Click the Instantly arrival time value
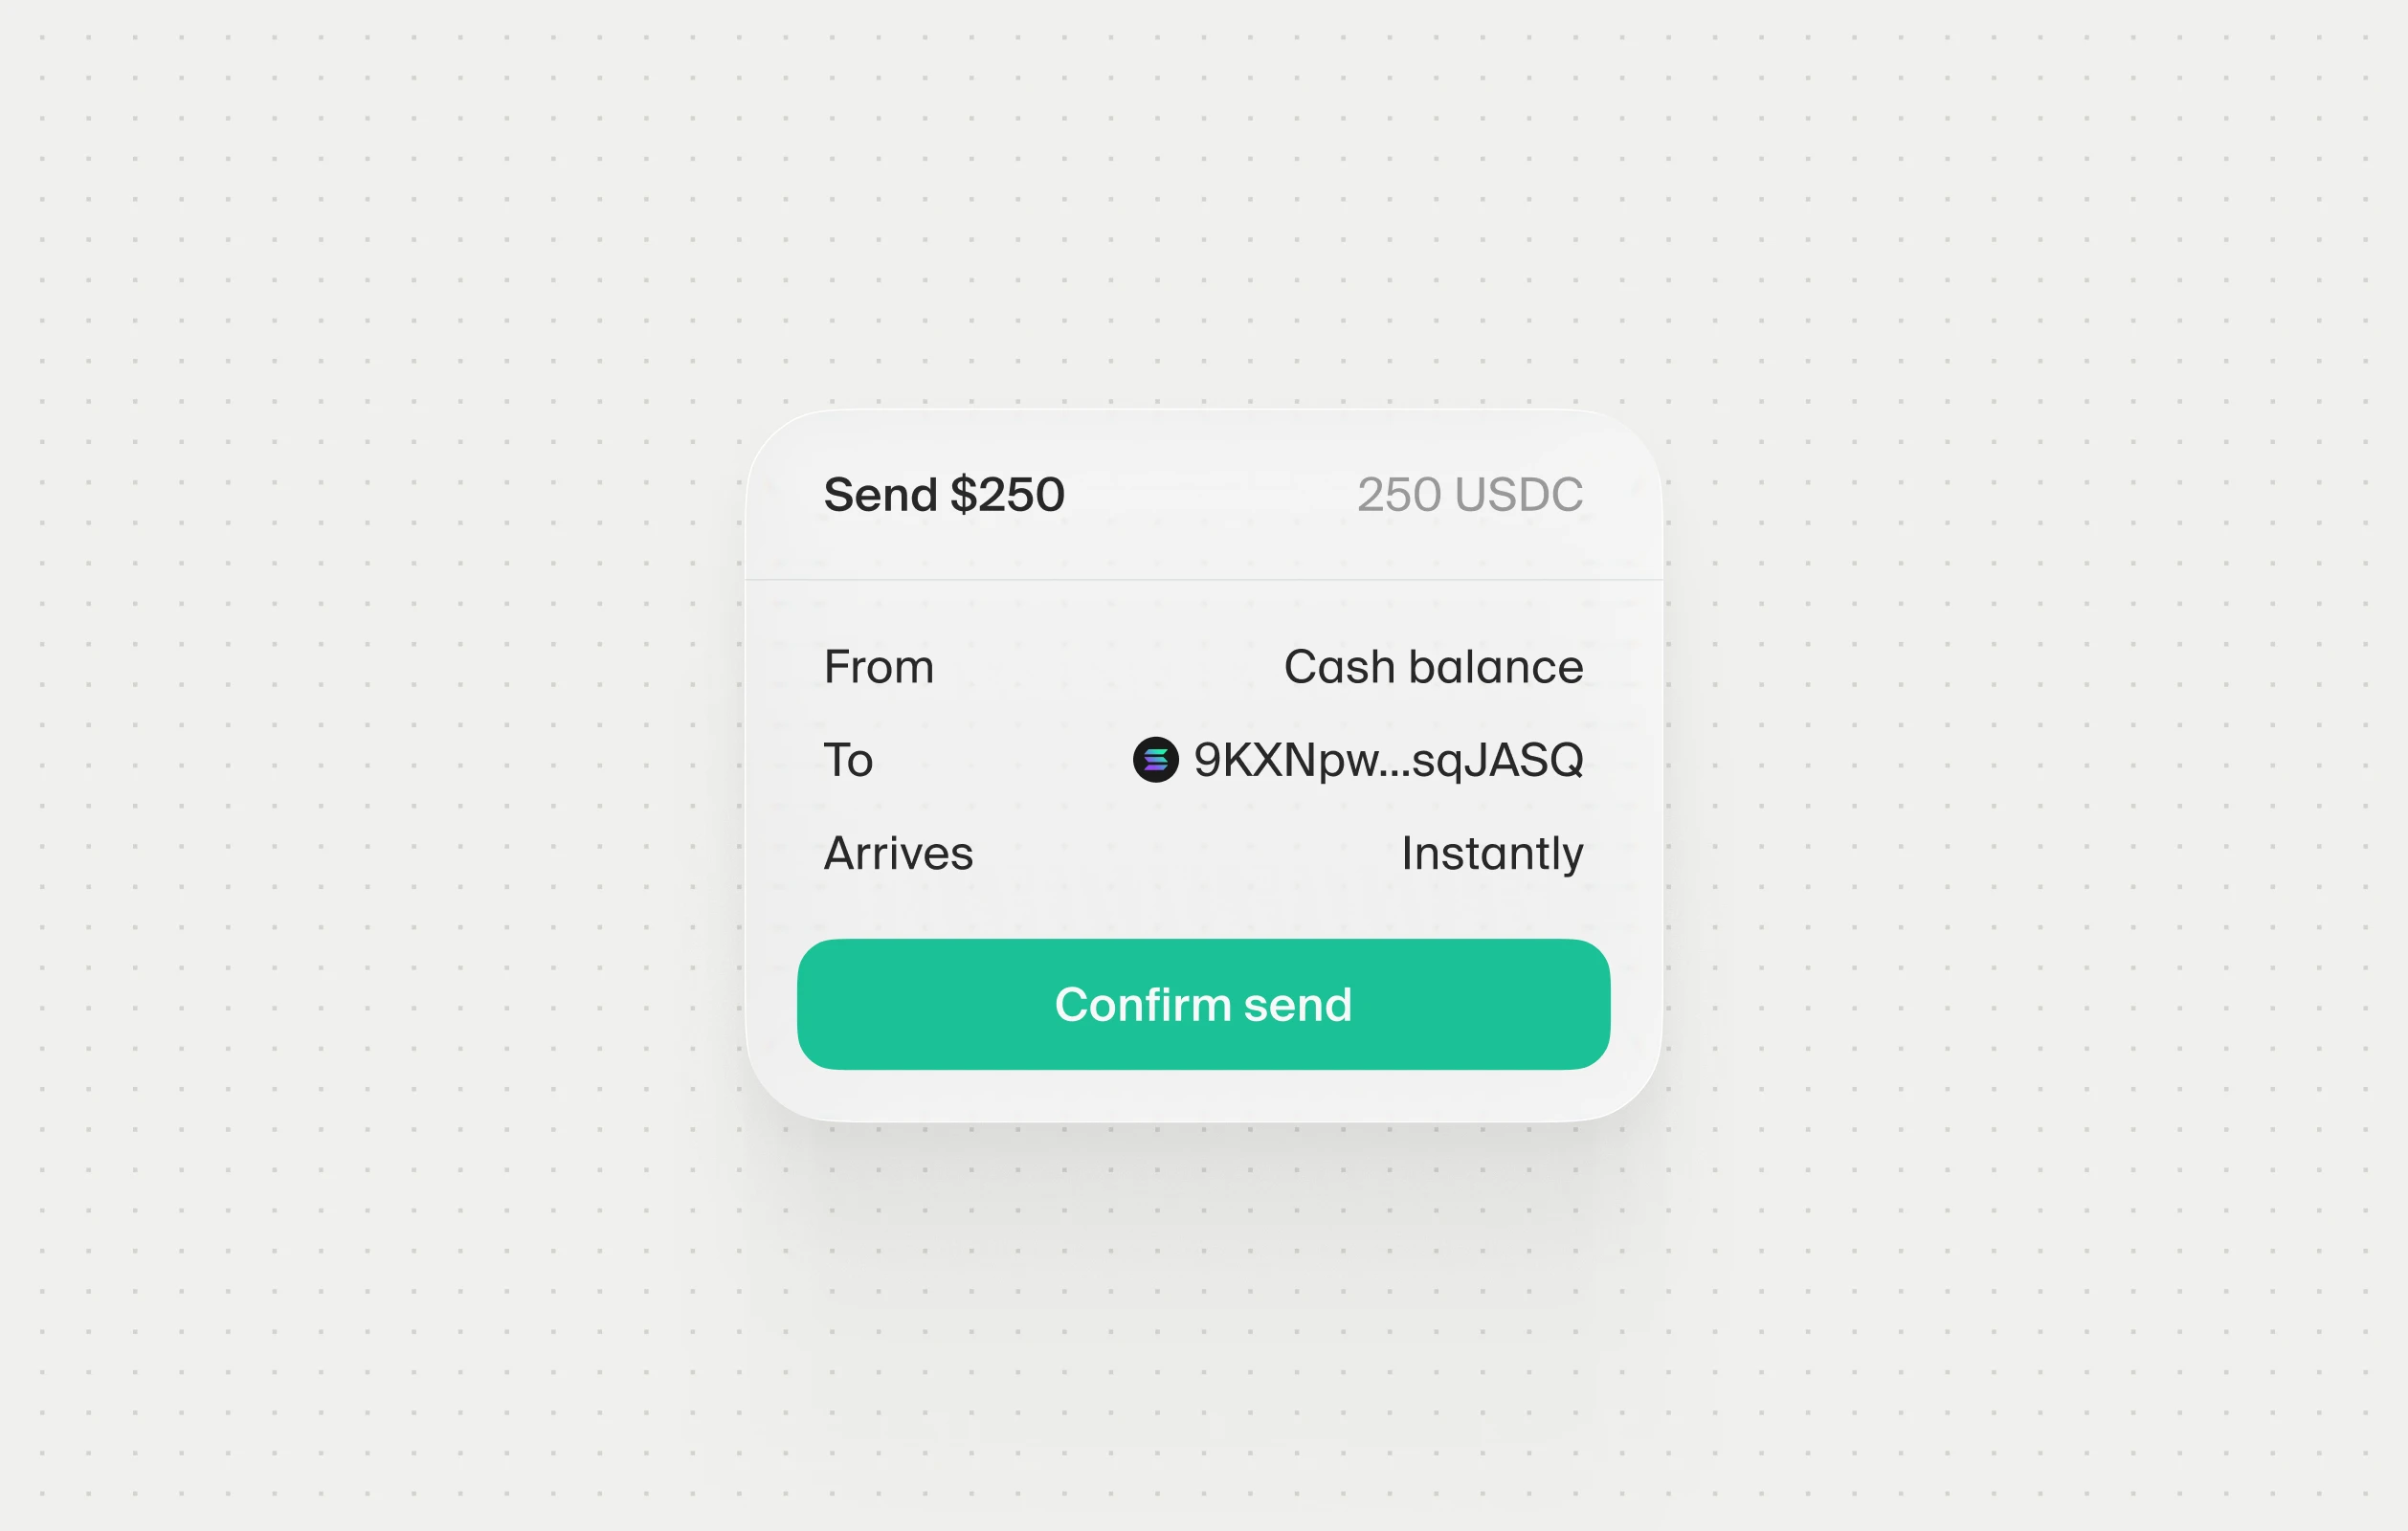 1492,853
